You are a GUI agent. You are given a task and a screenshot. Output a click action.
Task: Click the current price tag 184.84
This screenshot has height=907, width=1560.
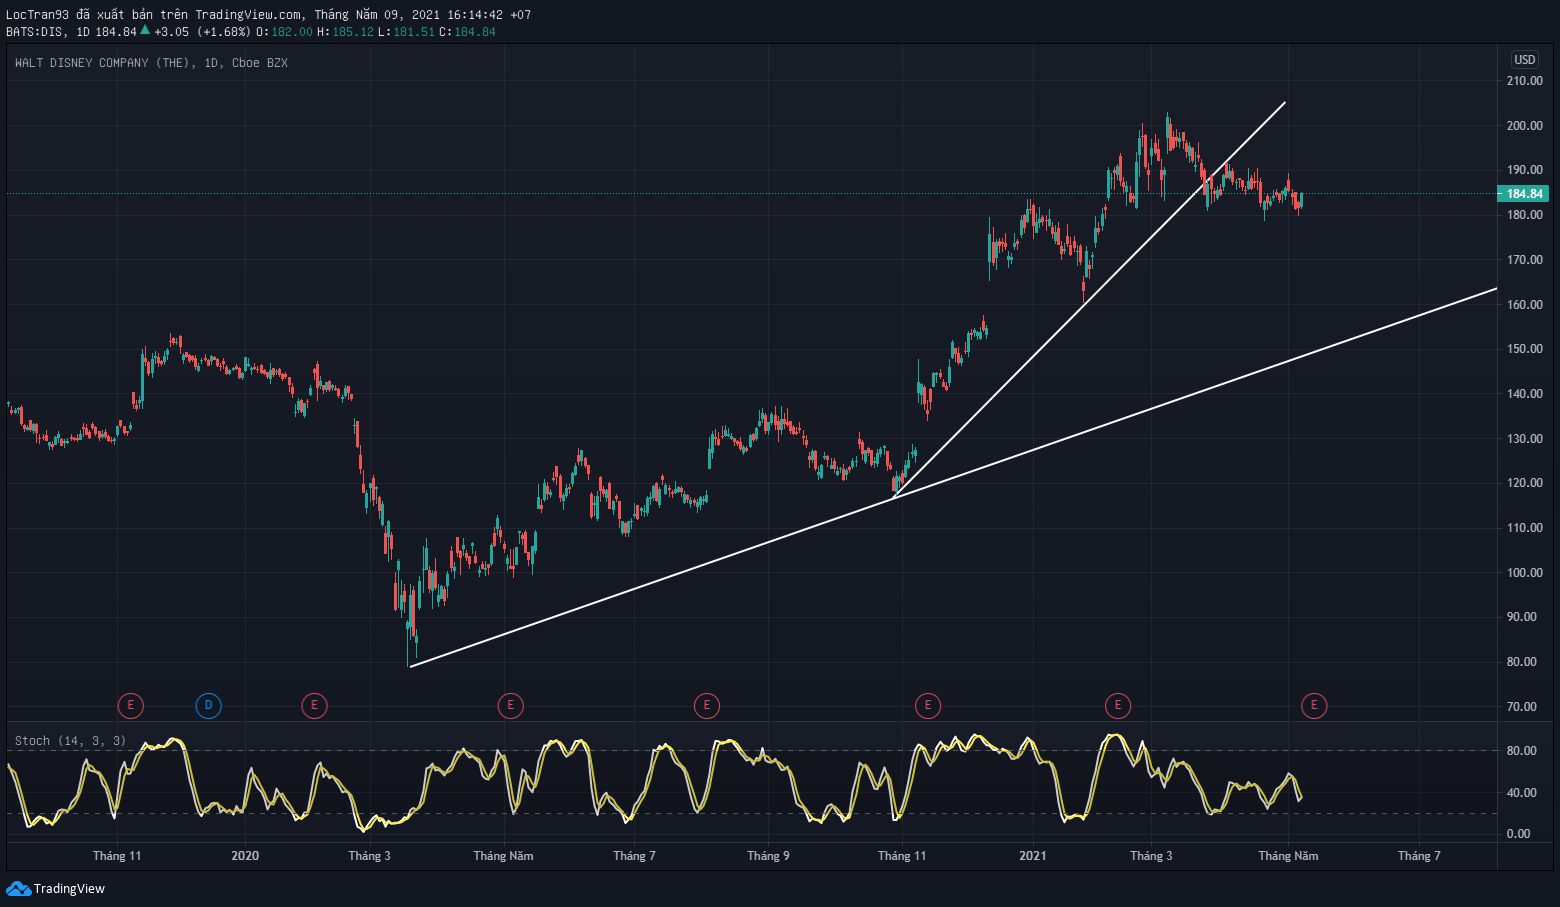1524,194
